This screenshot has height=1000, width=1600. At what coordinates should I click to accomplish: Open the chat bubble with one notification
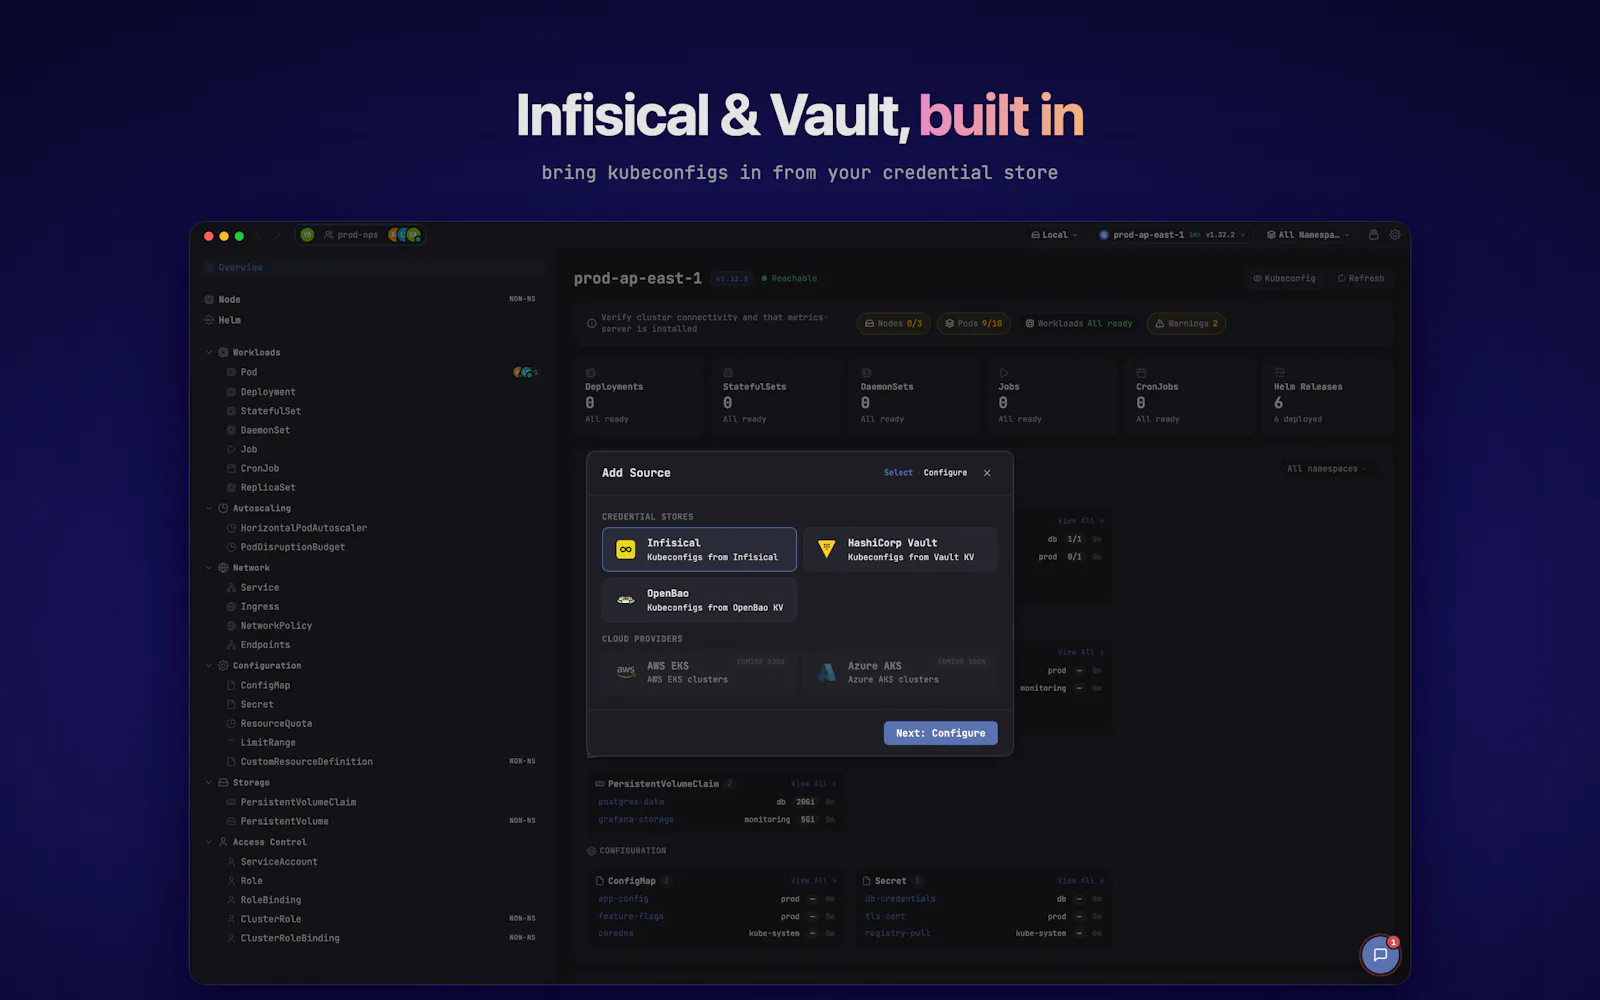click(1380, 955)
